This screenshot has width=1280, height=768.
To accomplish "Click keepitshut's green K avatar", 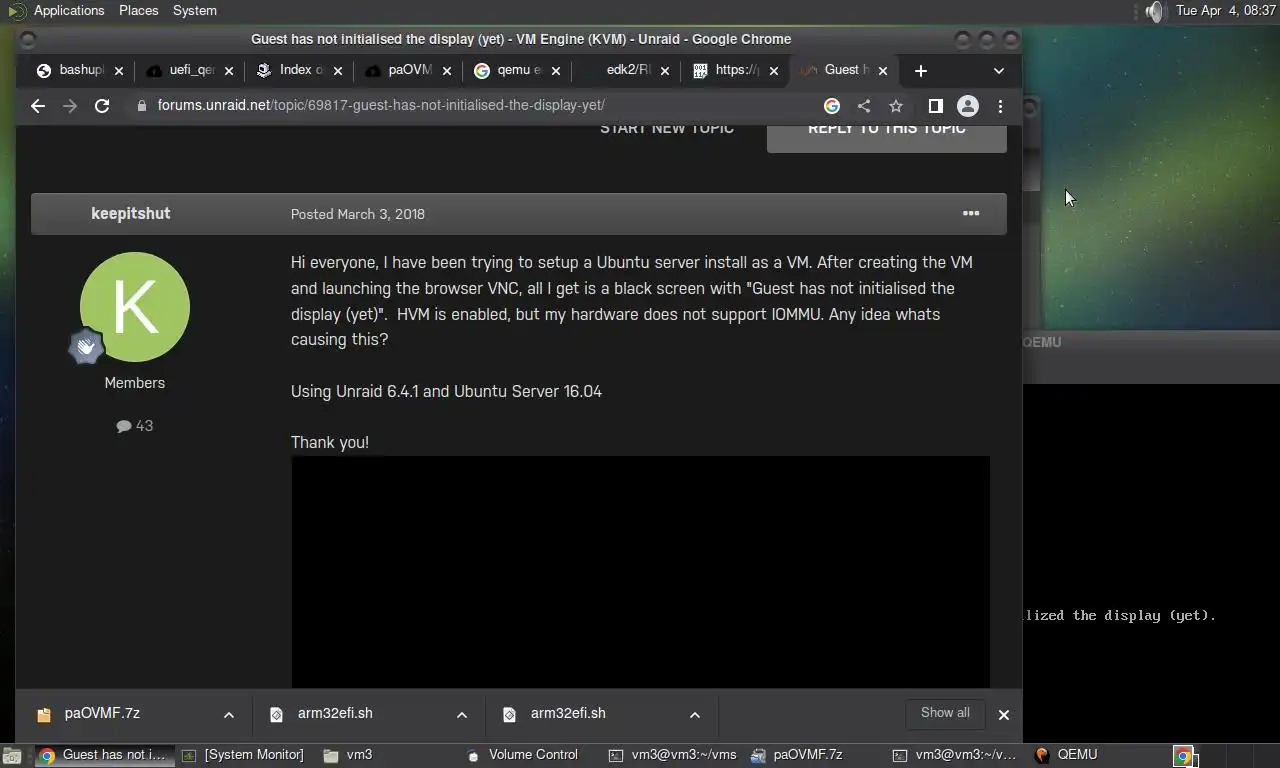I will coord(135,307).
